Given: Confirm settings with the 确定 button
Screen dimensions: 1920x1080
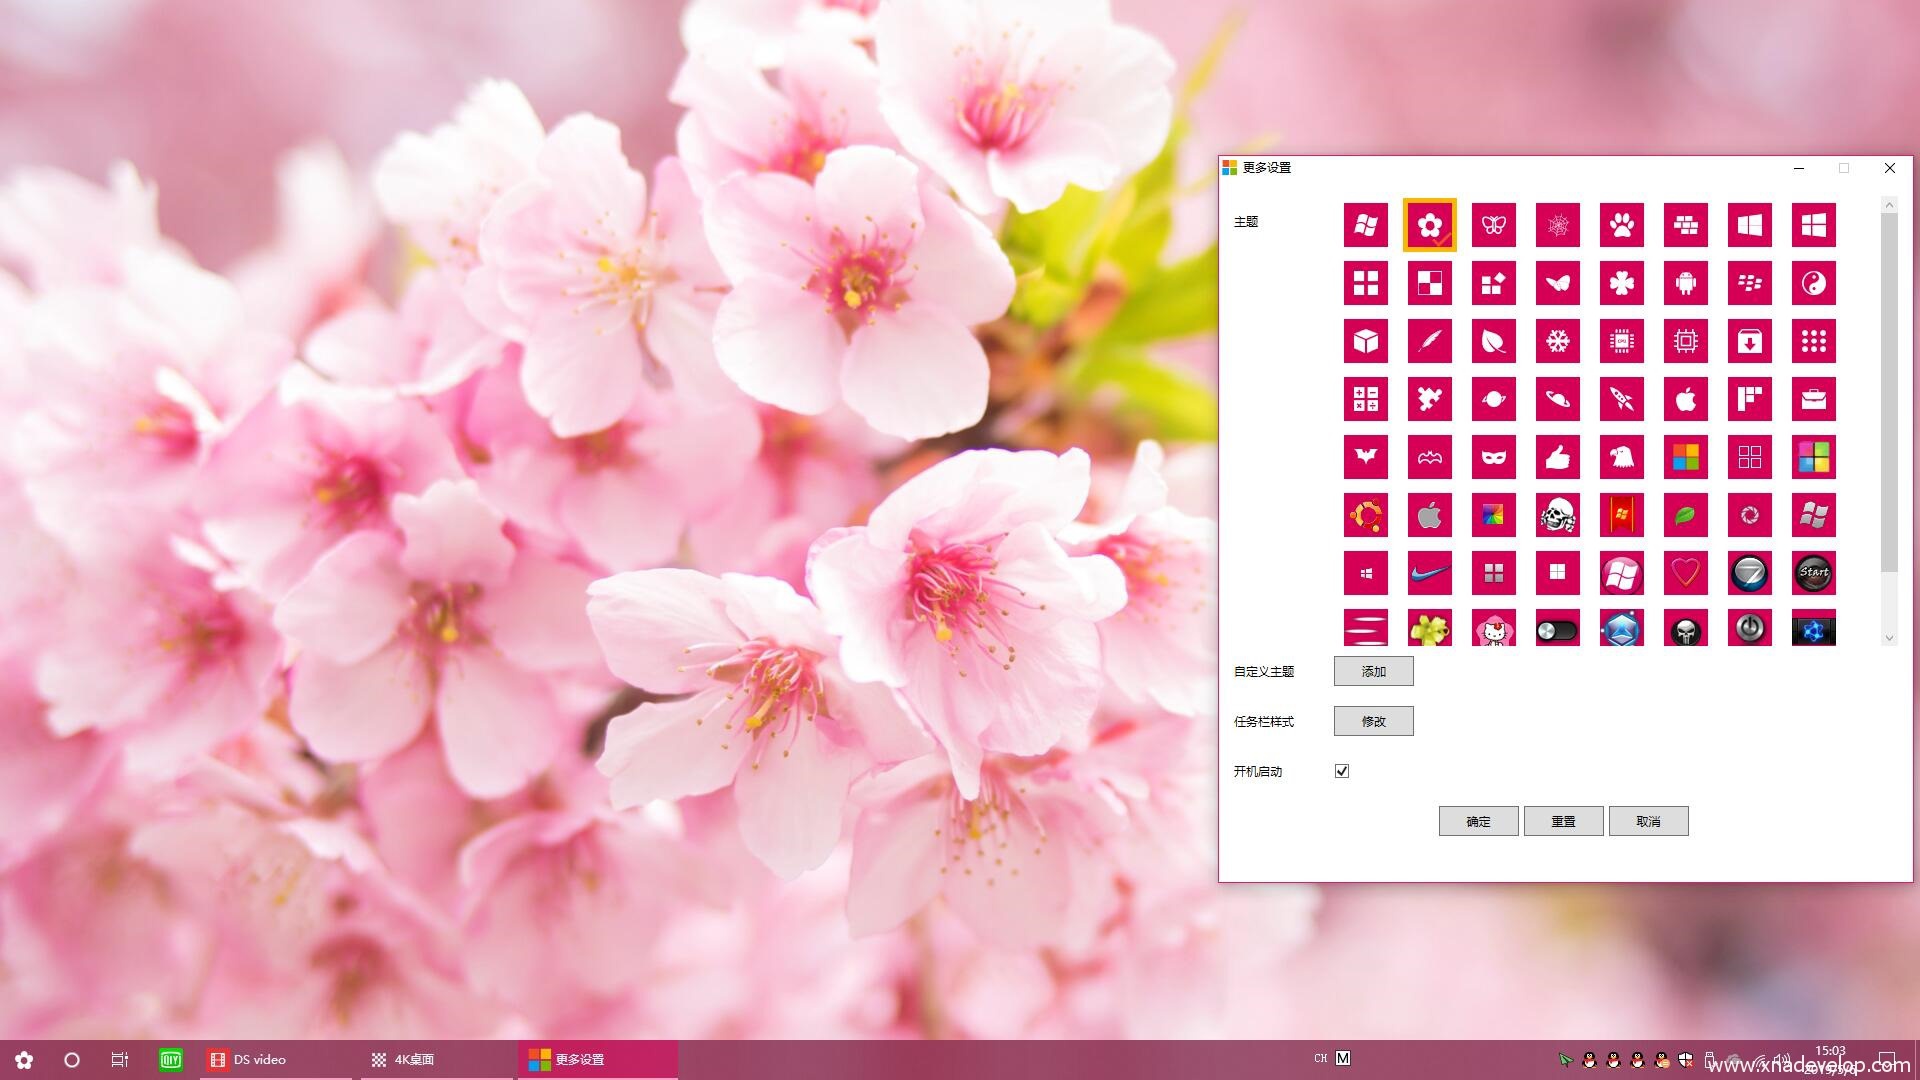Looking at the screenshot, I should tap(1478, 821).
